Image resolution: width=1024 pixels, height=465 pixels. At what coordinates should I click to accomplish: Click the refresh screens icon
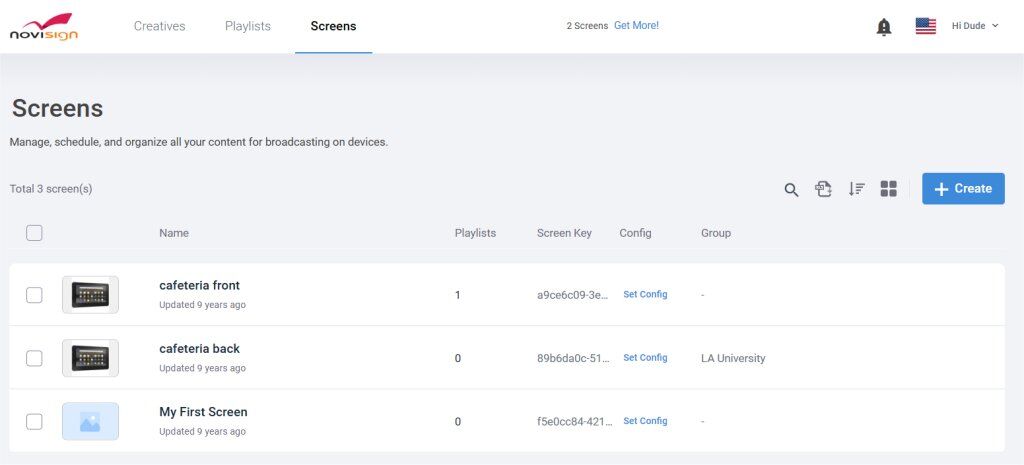tap(823, 189)
